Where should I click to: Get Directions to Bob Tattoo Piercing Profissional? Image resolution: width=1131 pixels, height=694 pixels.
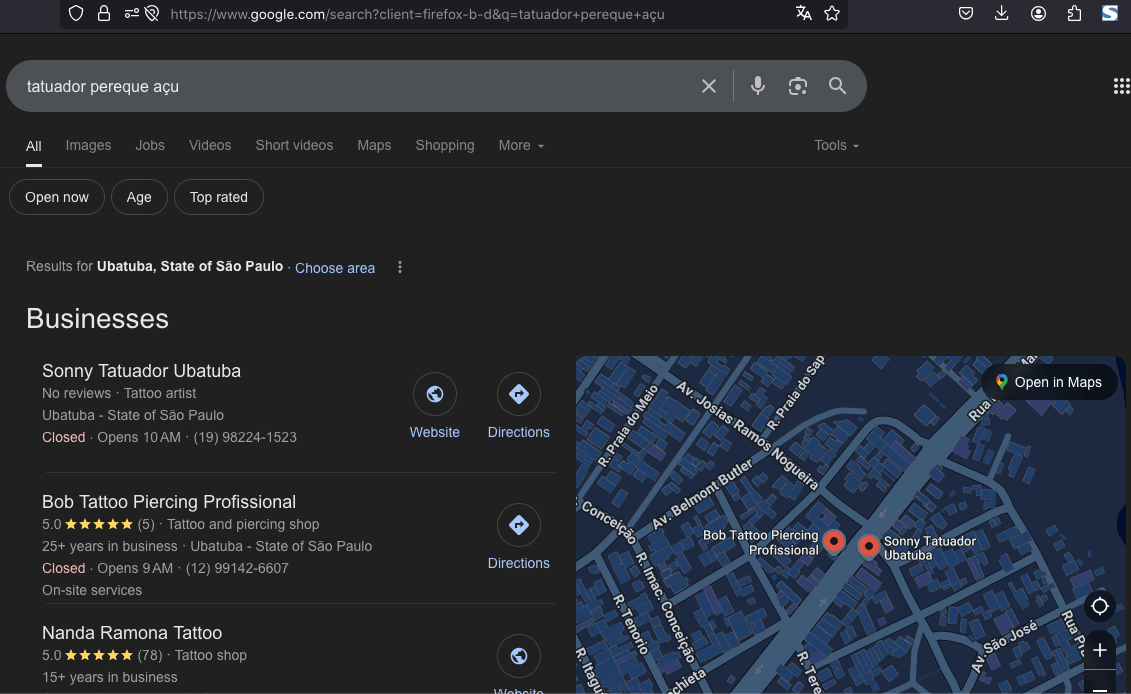point(518,525)
